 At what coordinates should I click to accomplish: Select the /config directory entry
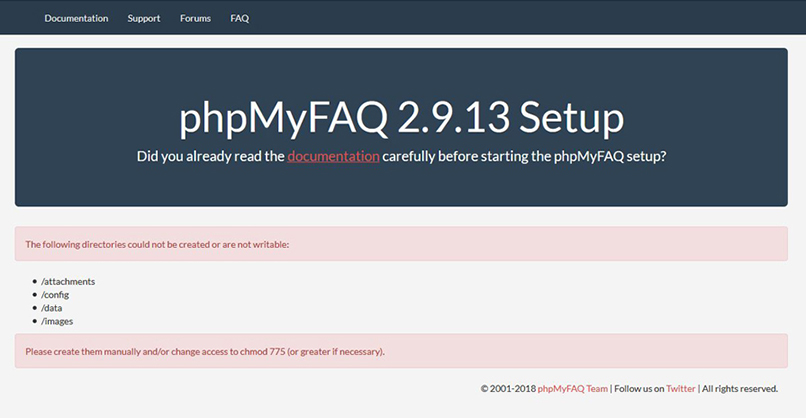pos(55,295)
